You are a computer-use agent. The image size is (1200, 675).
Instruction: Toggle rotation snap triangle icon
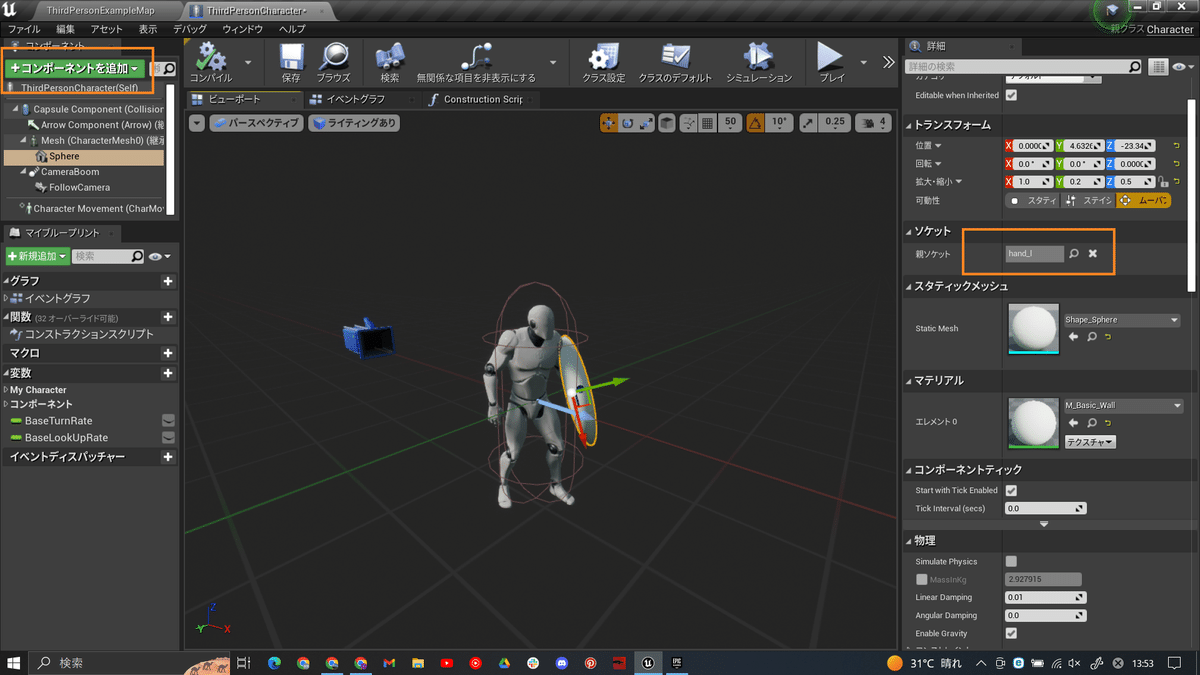pos(755,123)
